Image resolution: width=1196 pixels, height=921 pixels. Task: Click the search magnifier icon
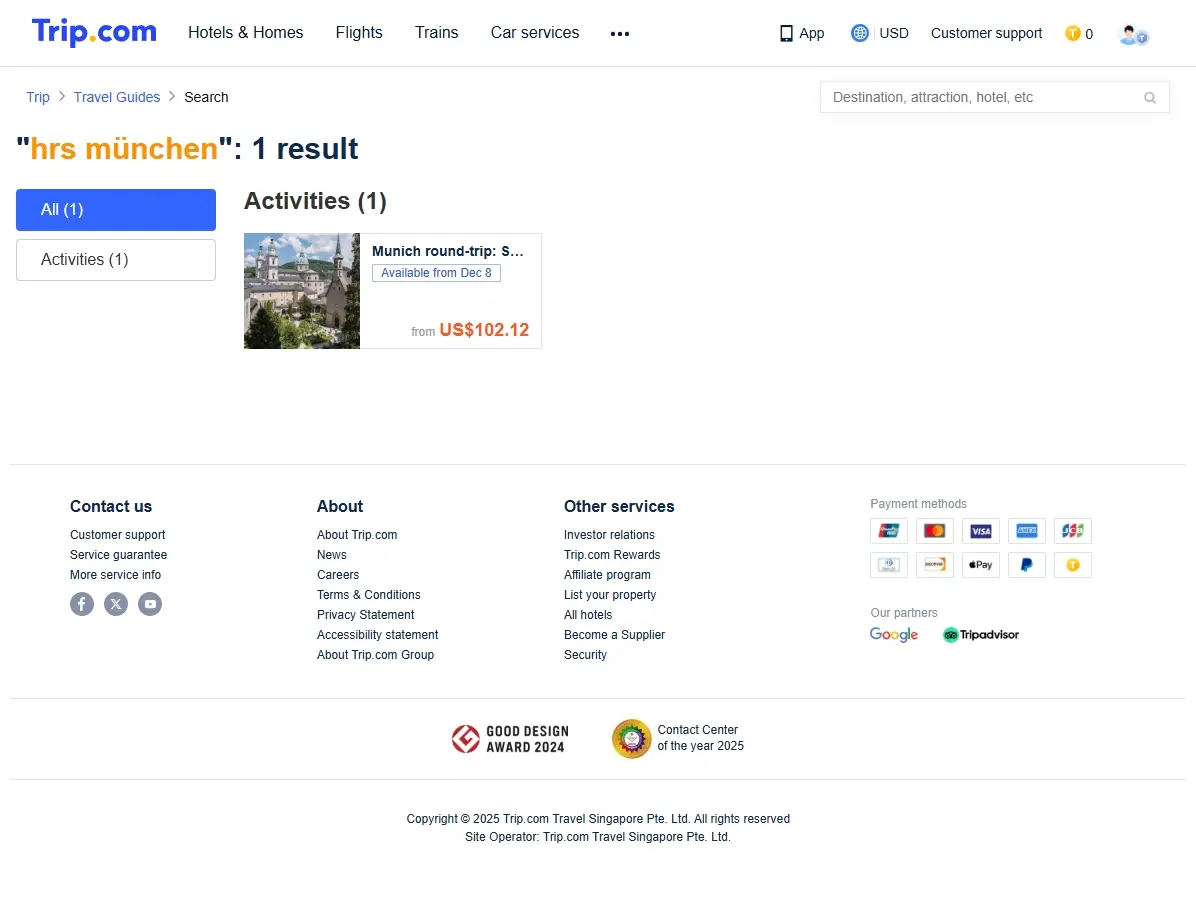1149,98
